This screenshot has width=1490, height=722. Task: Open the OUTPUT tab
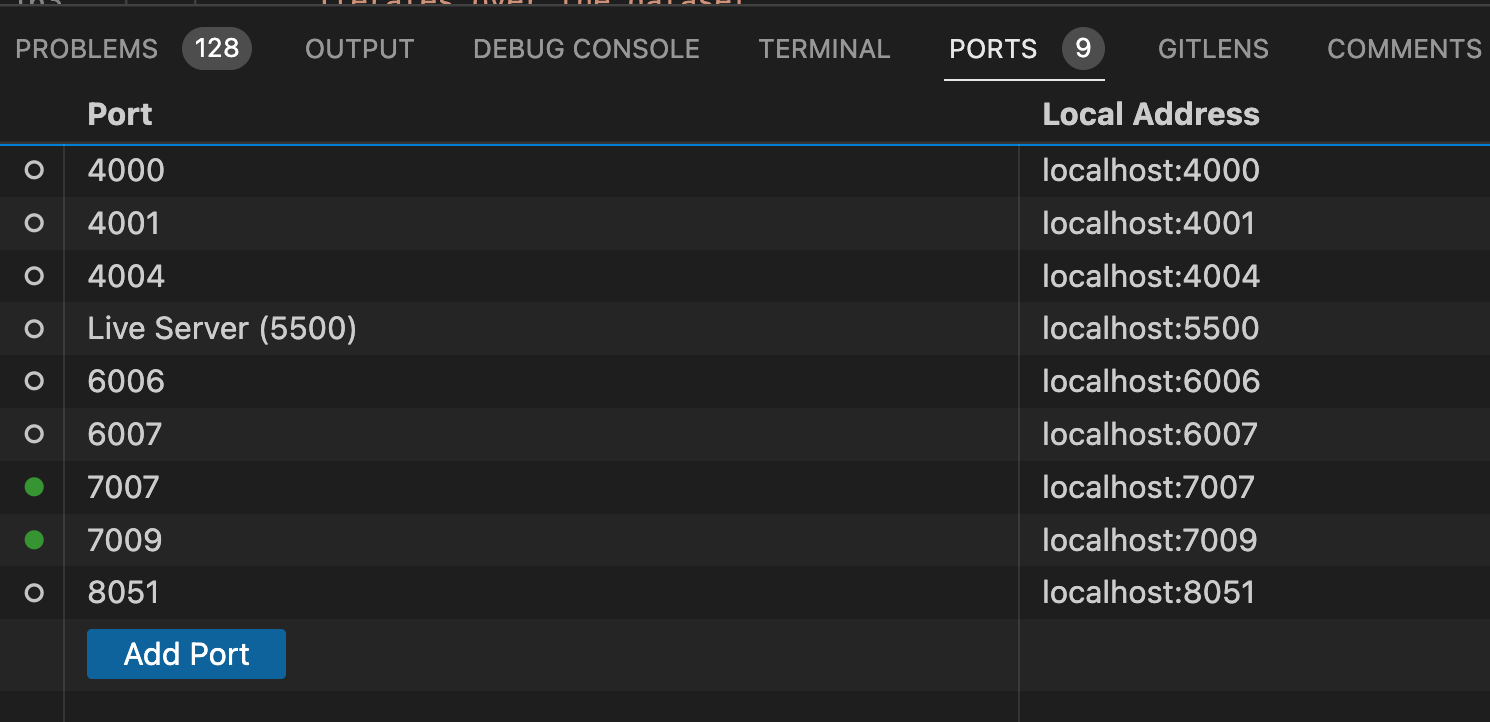[359, 48]
